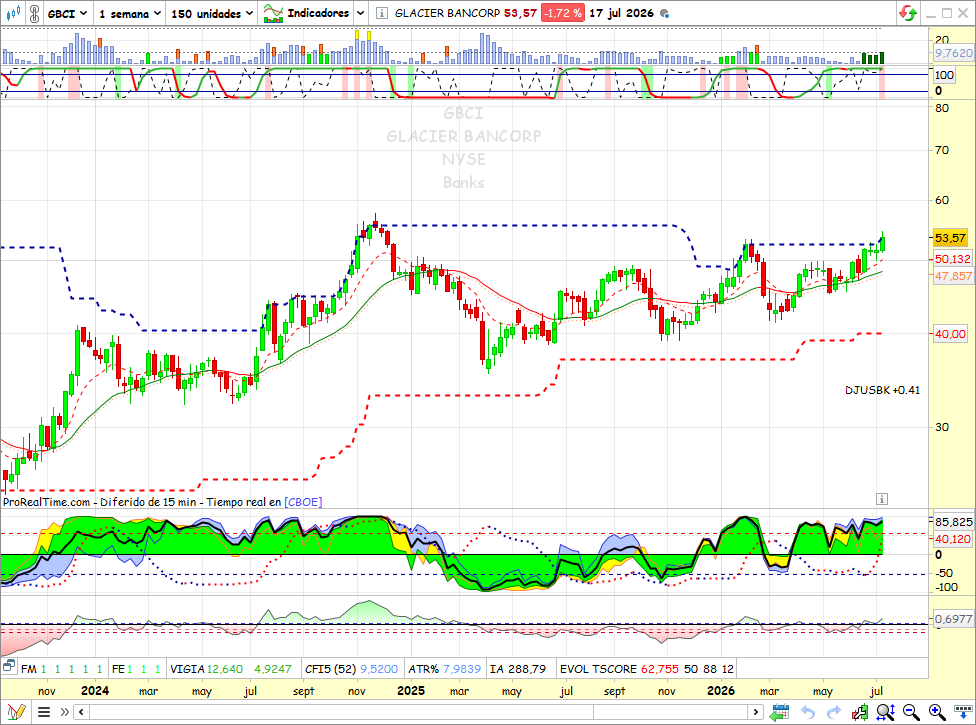Click the 4,9247 VIGIA second value

tap(273, 669)
